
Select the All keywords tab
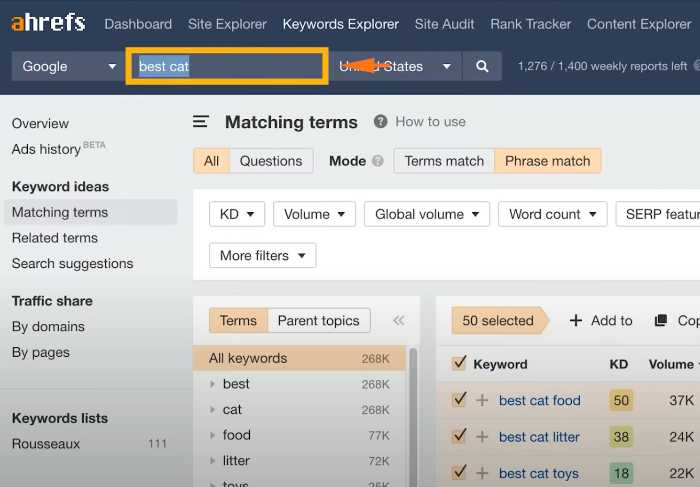point(212,161)
